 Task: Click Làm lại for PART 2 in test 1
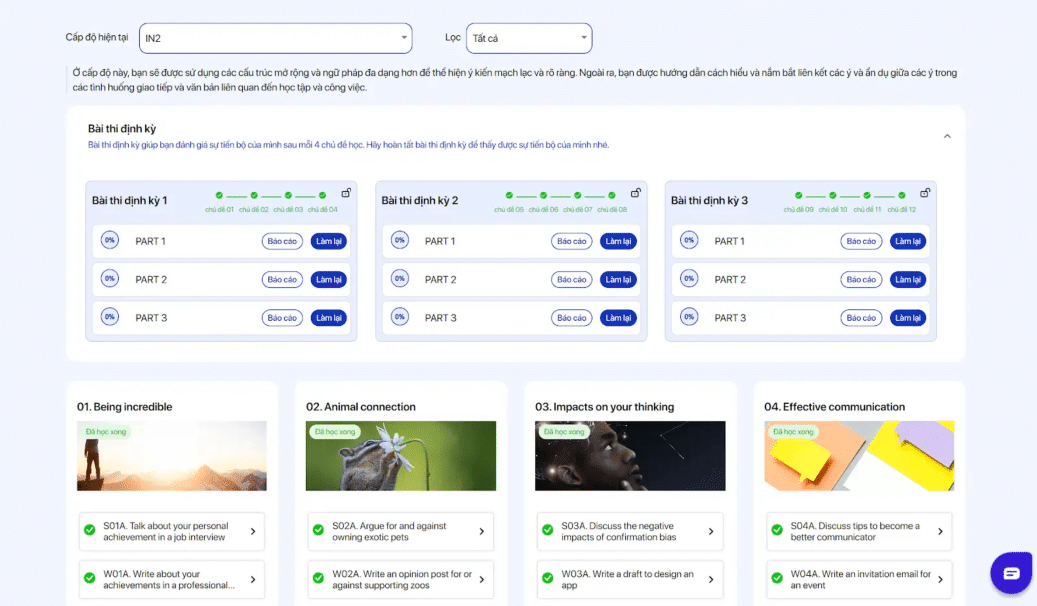pos(329,280)
